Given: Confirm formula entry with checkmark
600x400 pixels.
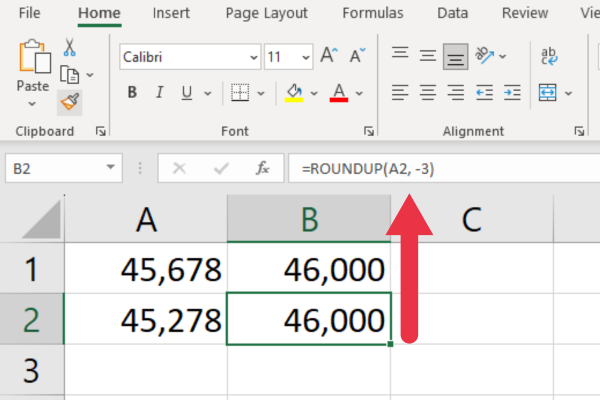Looking at the screenshot, I should click(221, 168).
